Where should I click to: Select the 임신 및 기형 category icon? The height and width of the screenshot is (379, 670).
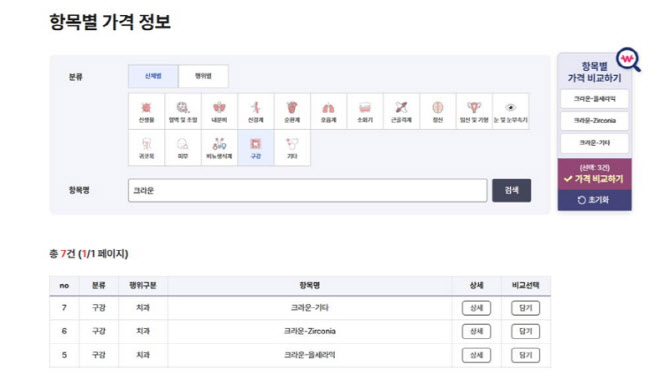point(474,112)
